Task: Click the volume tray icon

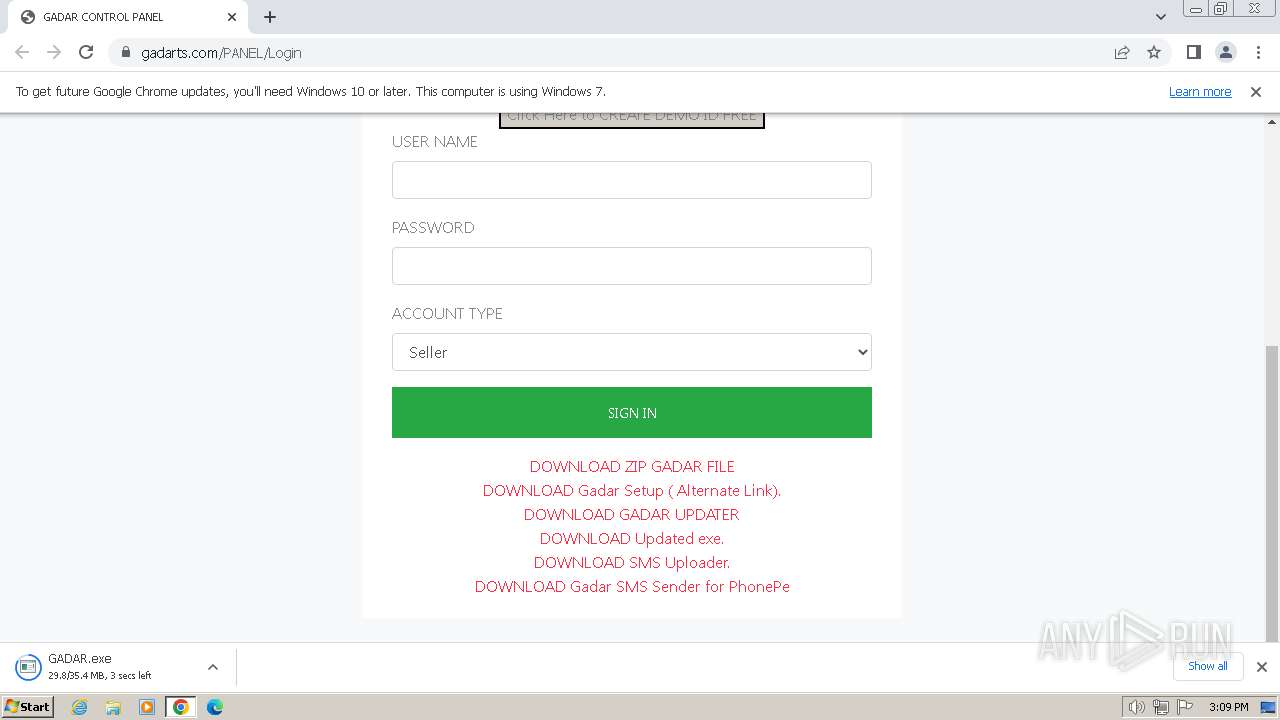Action: [1137, 707]
